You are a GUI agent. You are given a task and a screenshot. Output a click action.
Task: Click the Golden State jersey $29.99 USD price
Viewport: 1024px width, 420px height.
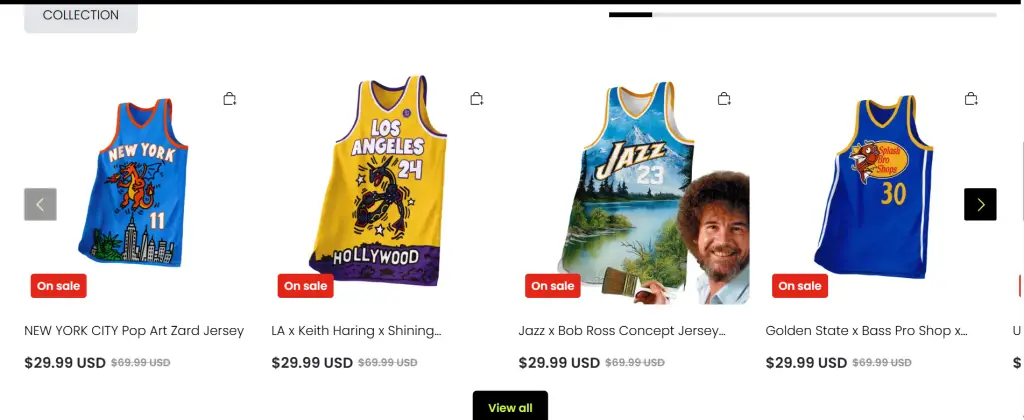806,363
